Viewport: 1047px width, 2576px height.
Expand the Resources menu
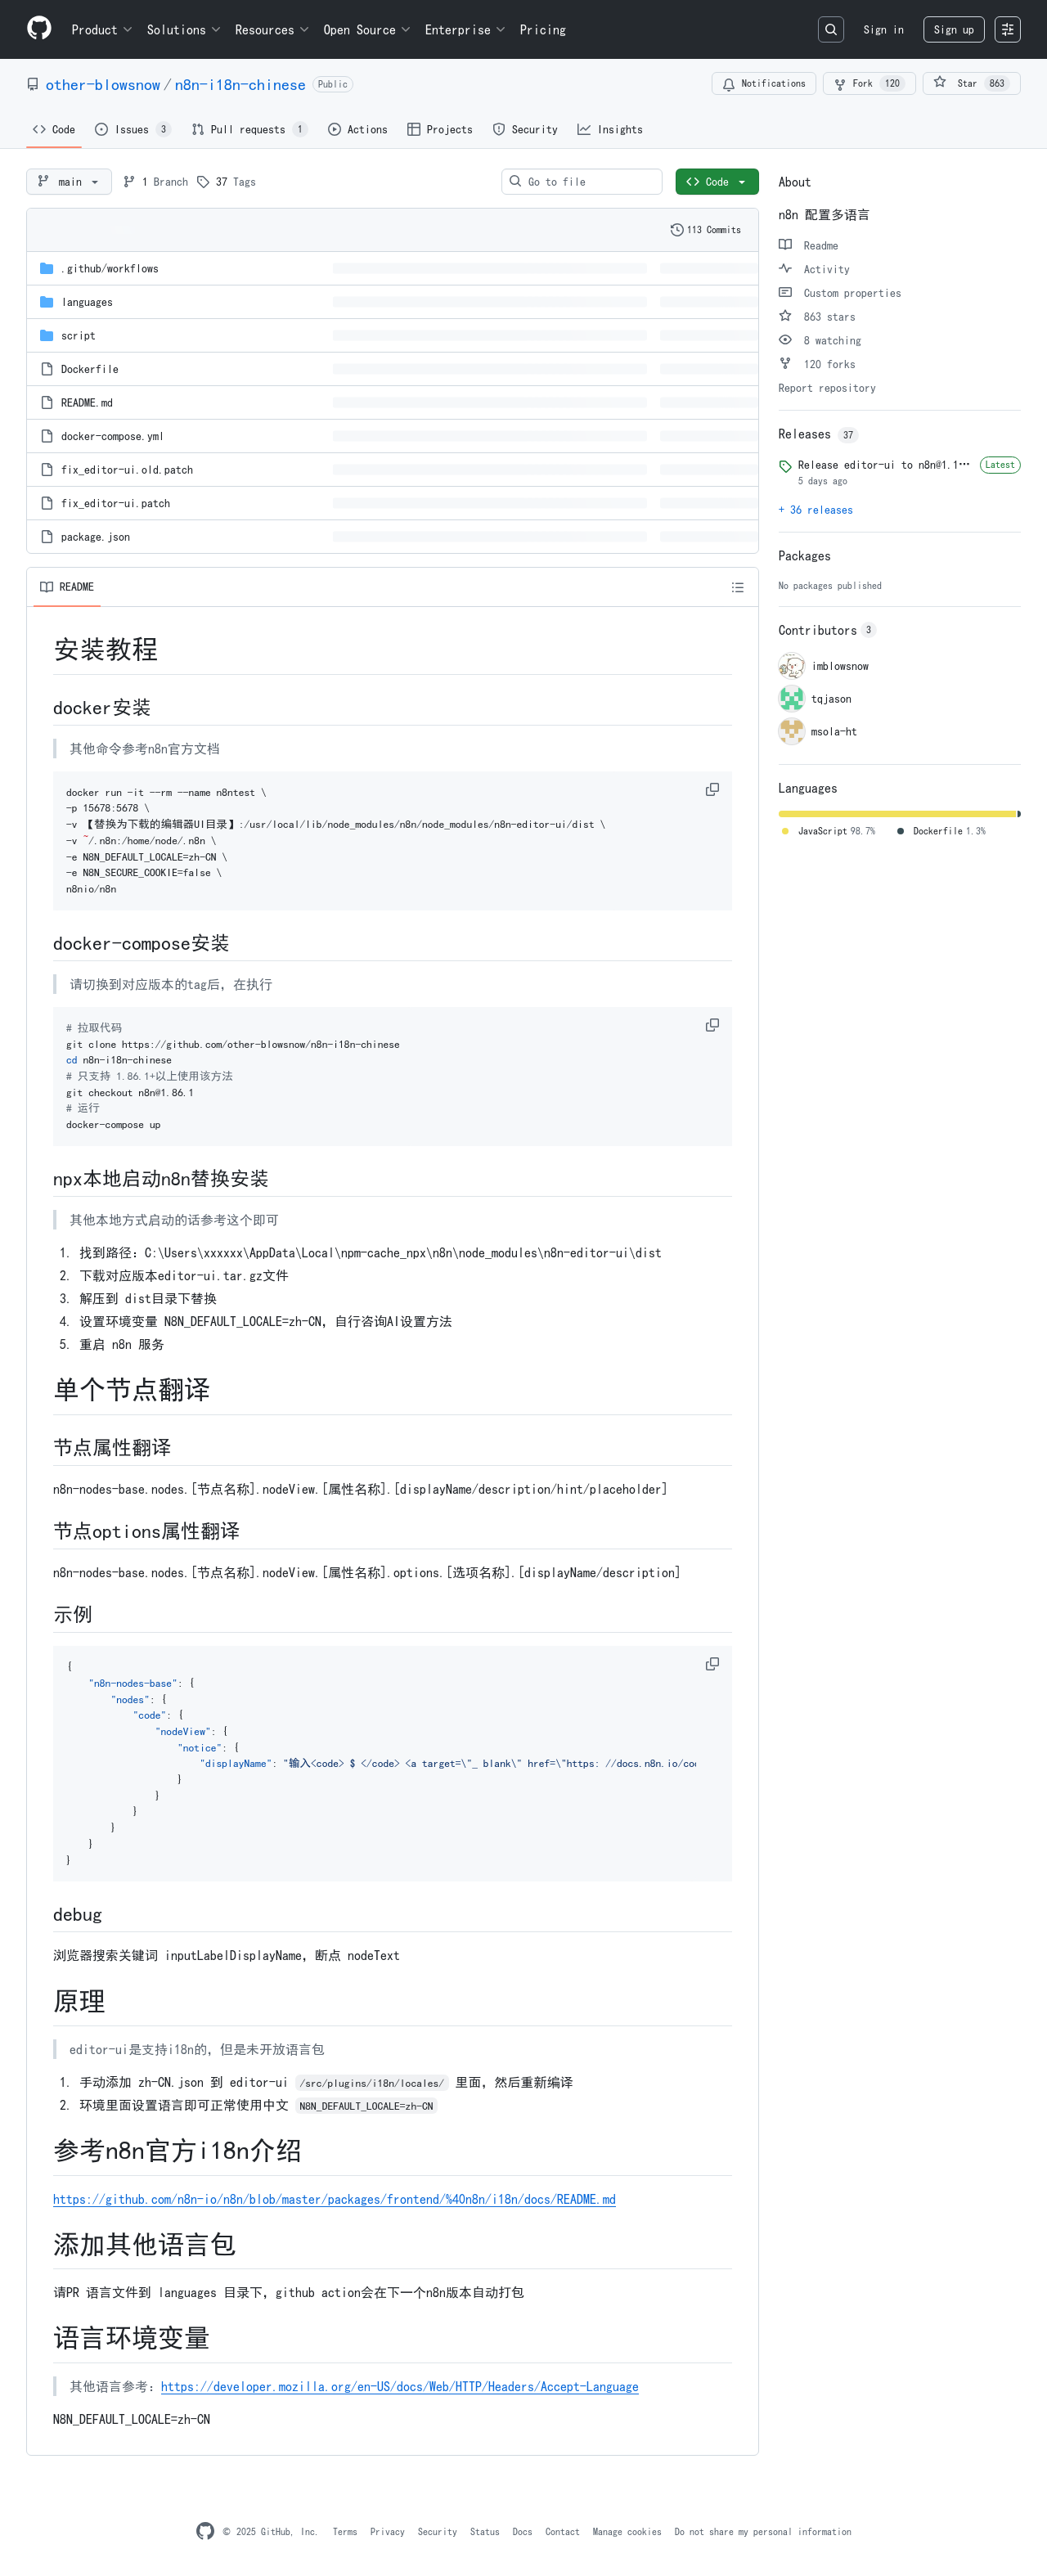[x=271, y=30]
